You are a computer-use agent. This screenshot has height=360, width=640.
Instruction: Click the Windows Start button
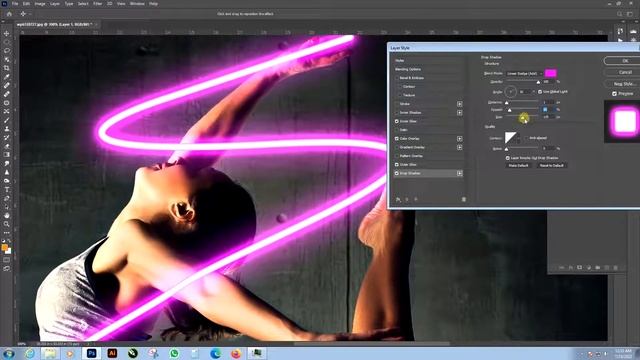9,353
